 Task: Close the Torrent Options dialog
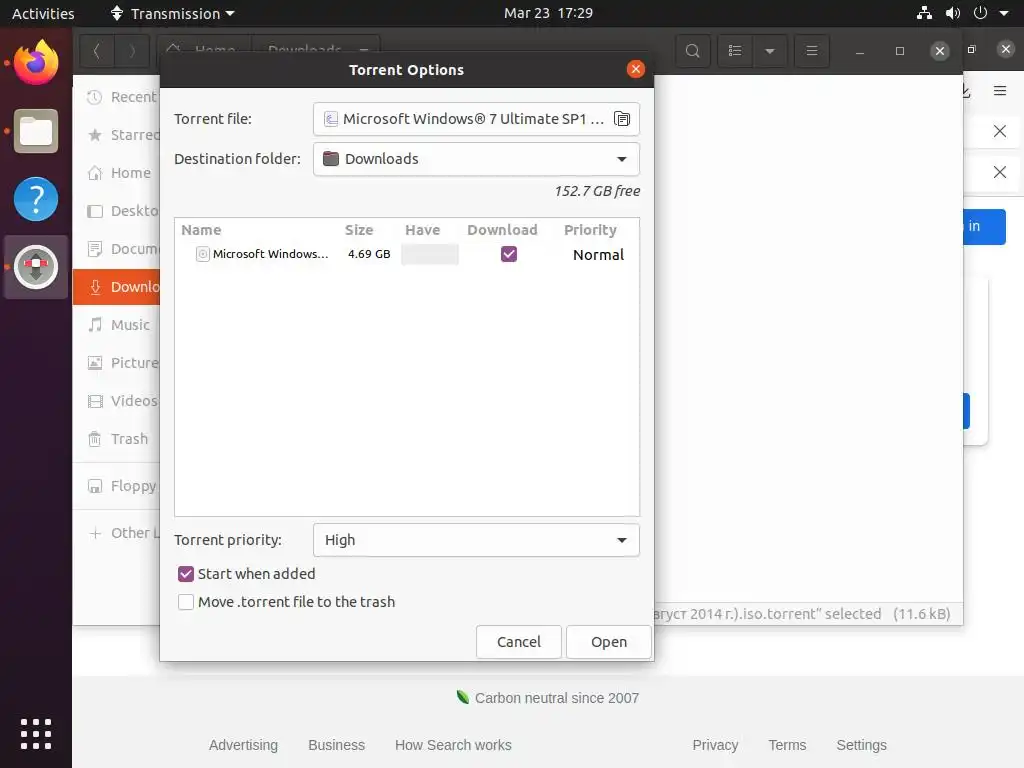click(x=635, y=69)
